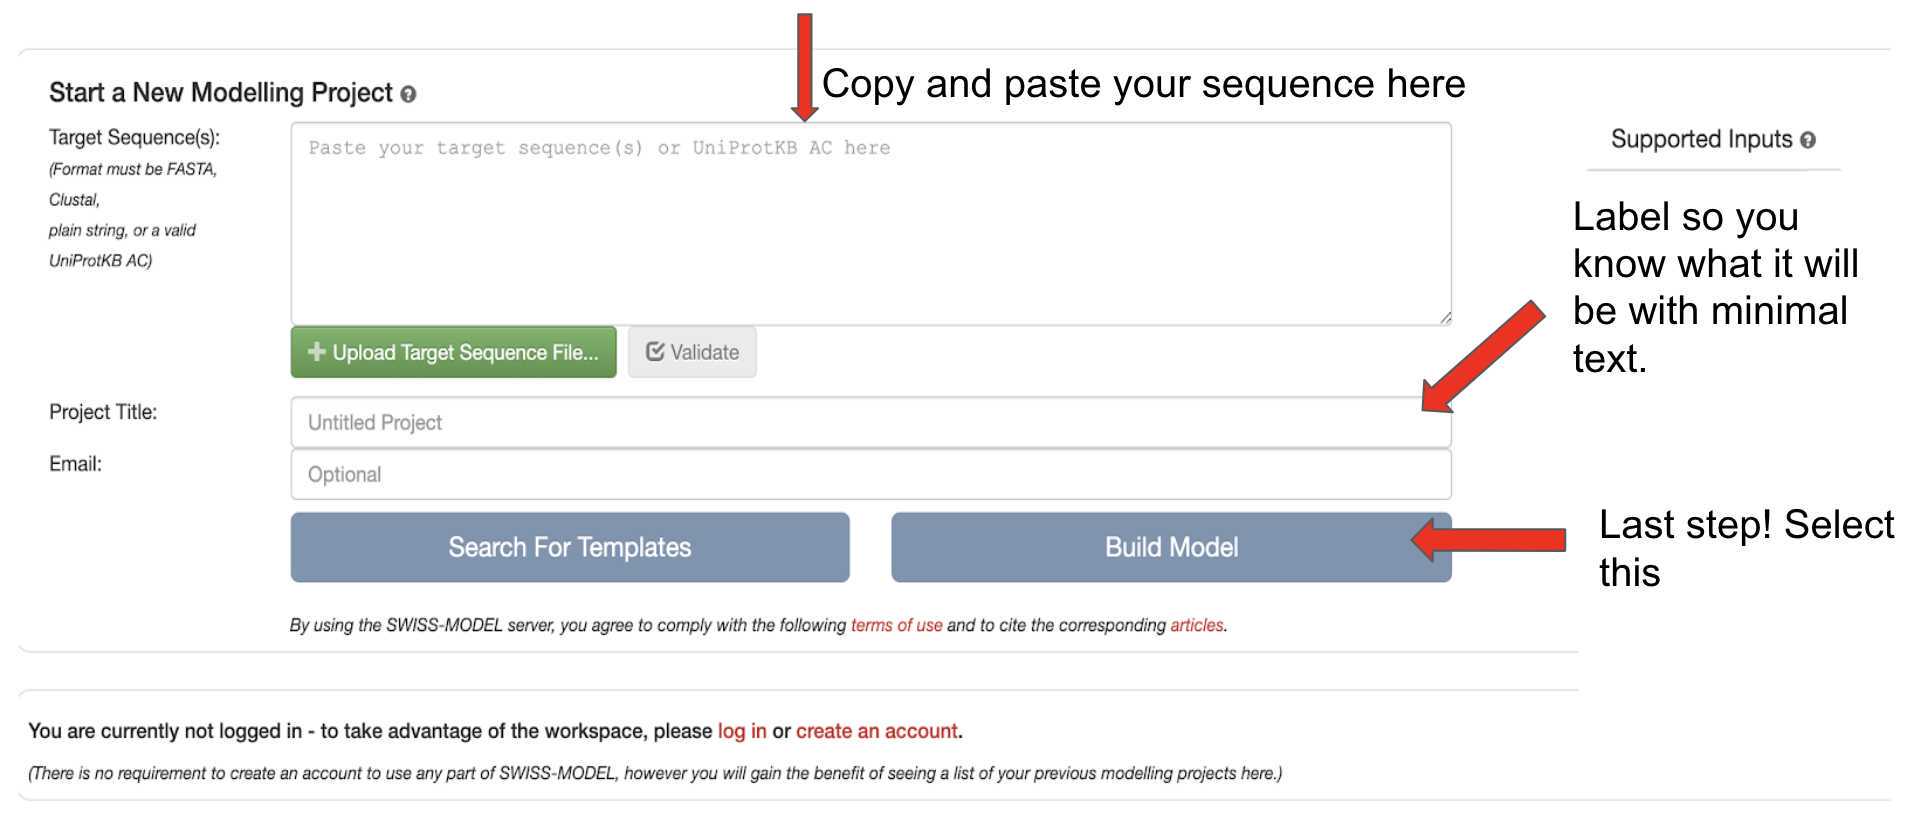Click the Validate button
The image size is (1928, 816).
point(692,352)
